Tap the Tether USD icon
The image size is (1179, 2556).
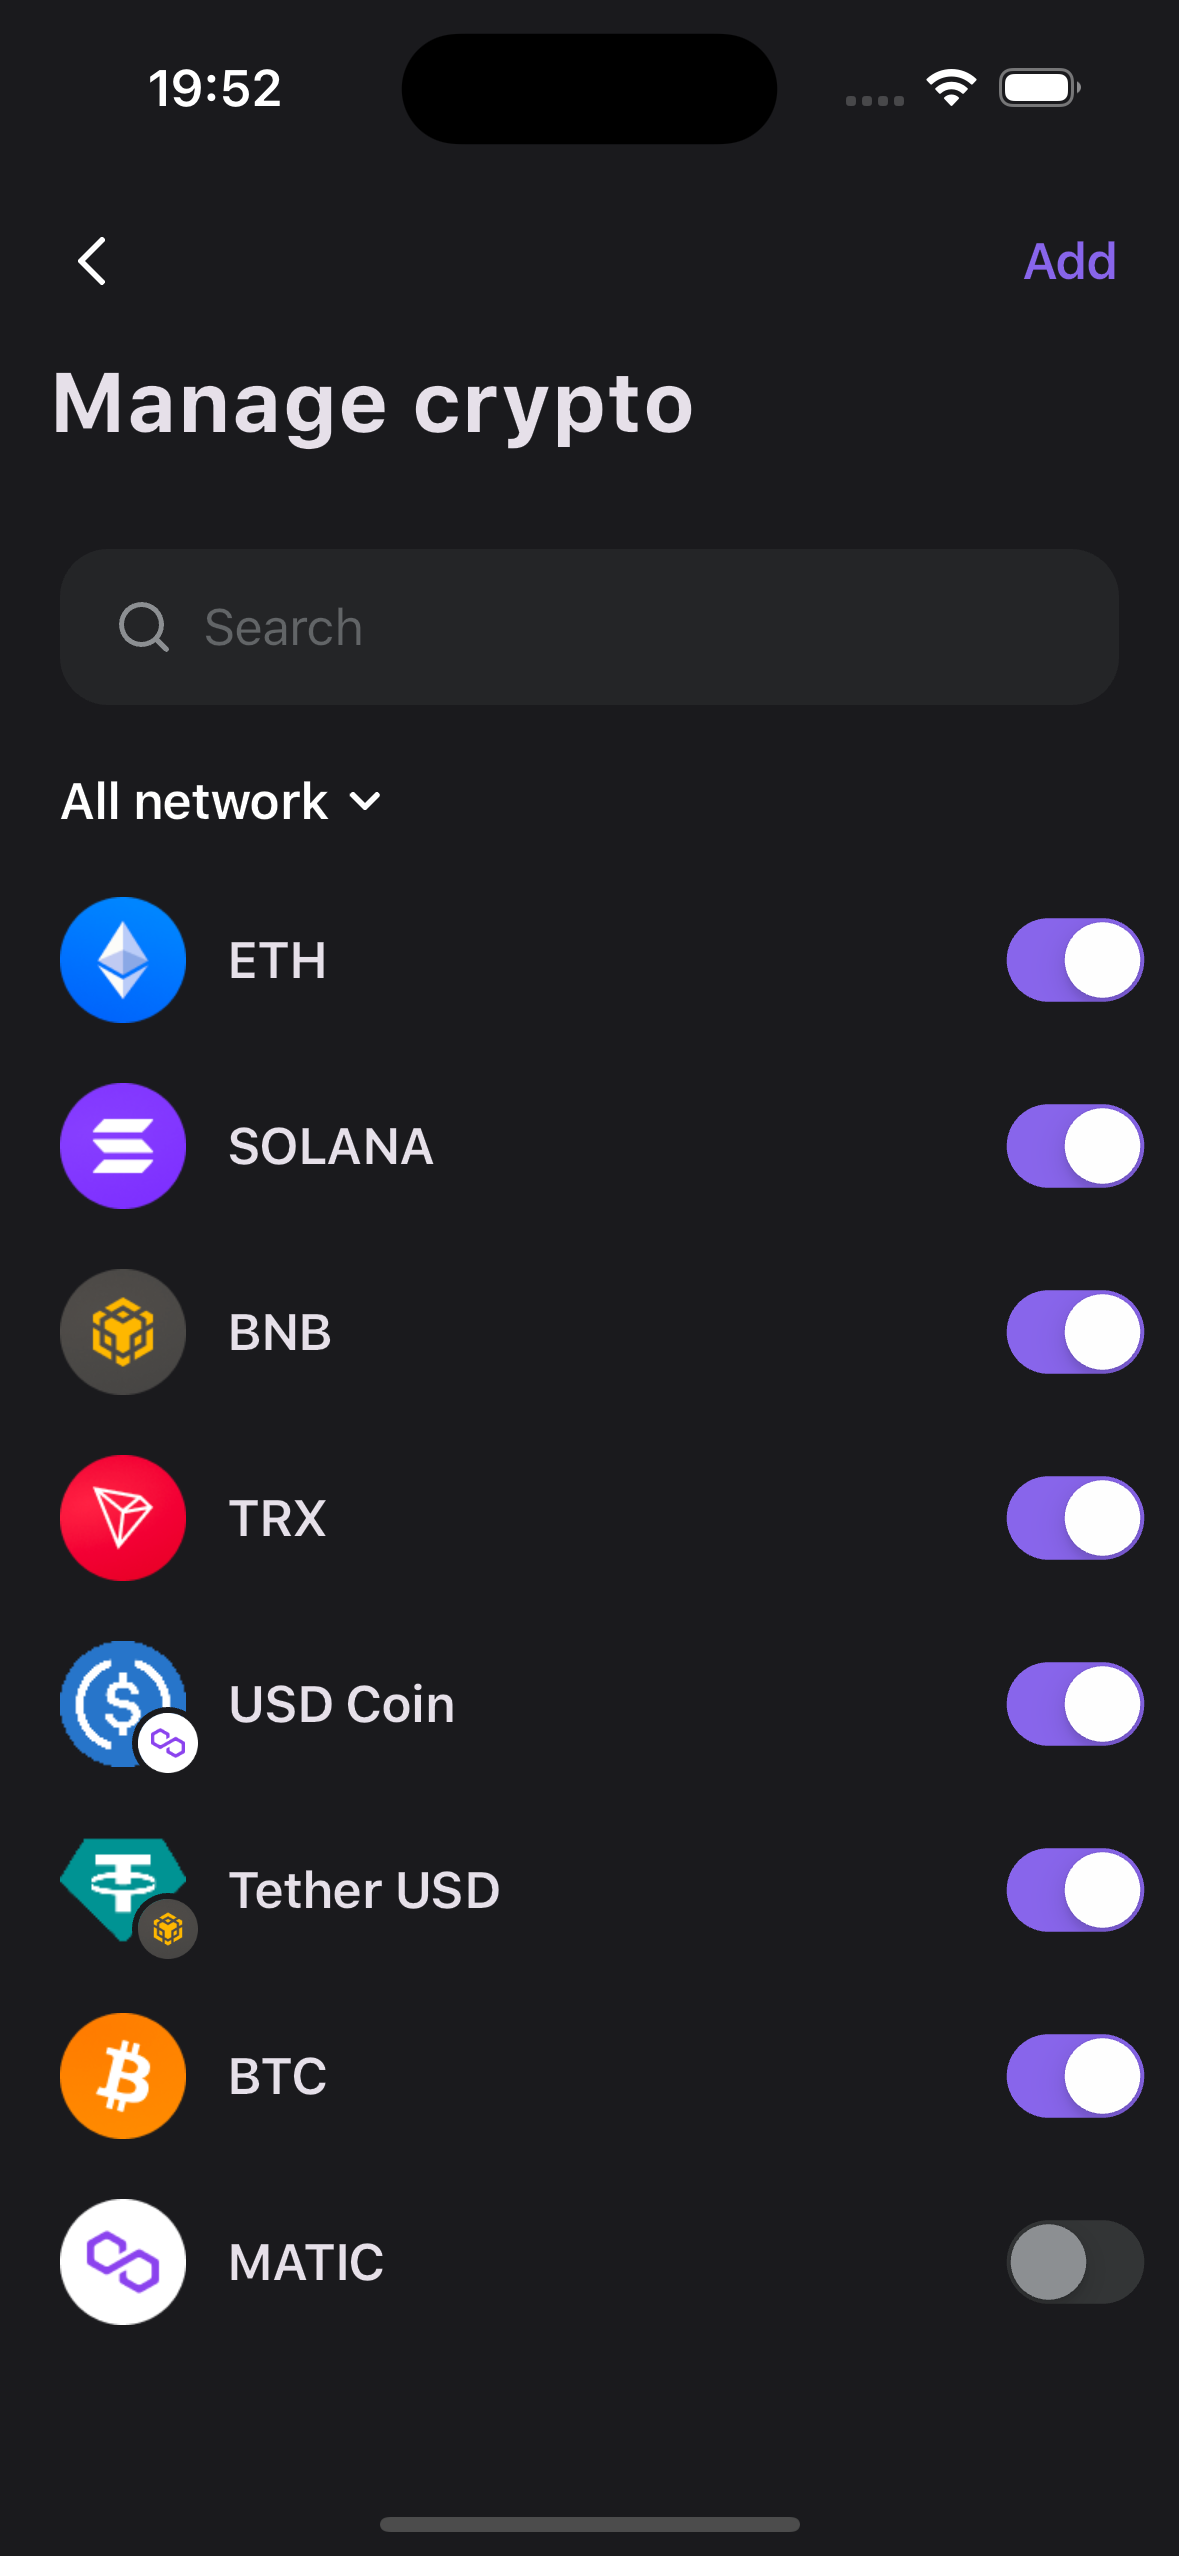click(x=123, y=1889)
